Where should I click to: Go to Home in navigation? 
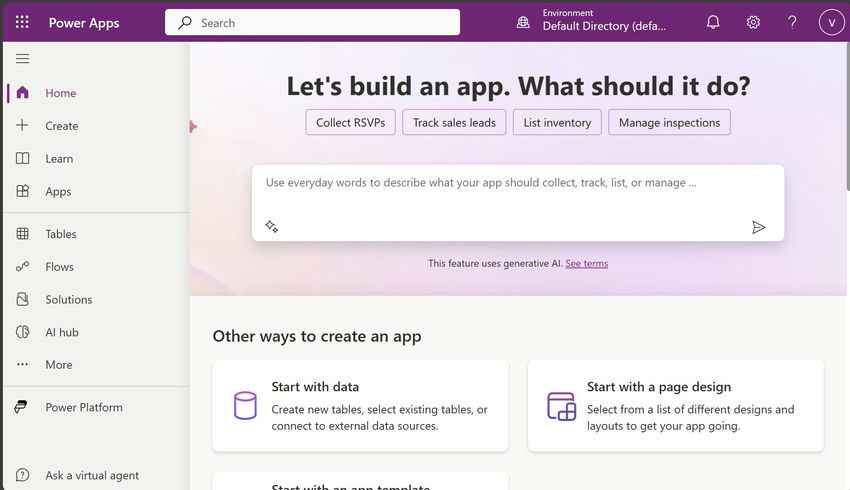click(61, 93)
